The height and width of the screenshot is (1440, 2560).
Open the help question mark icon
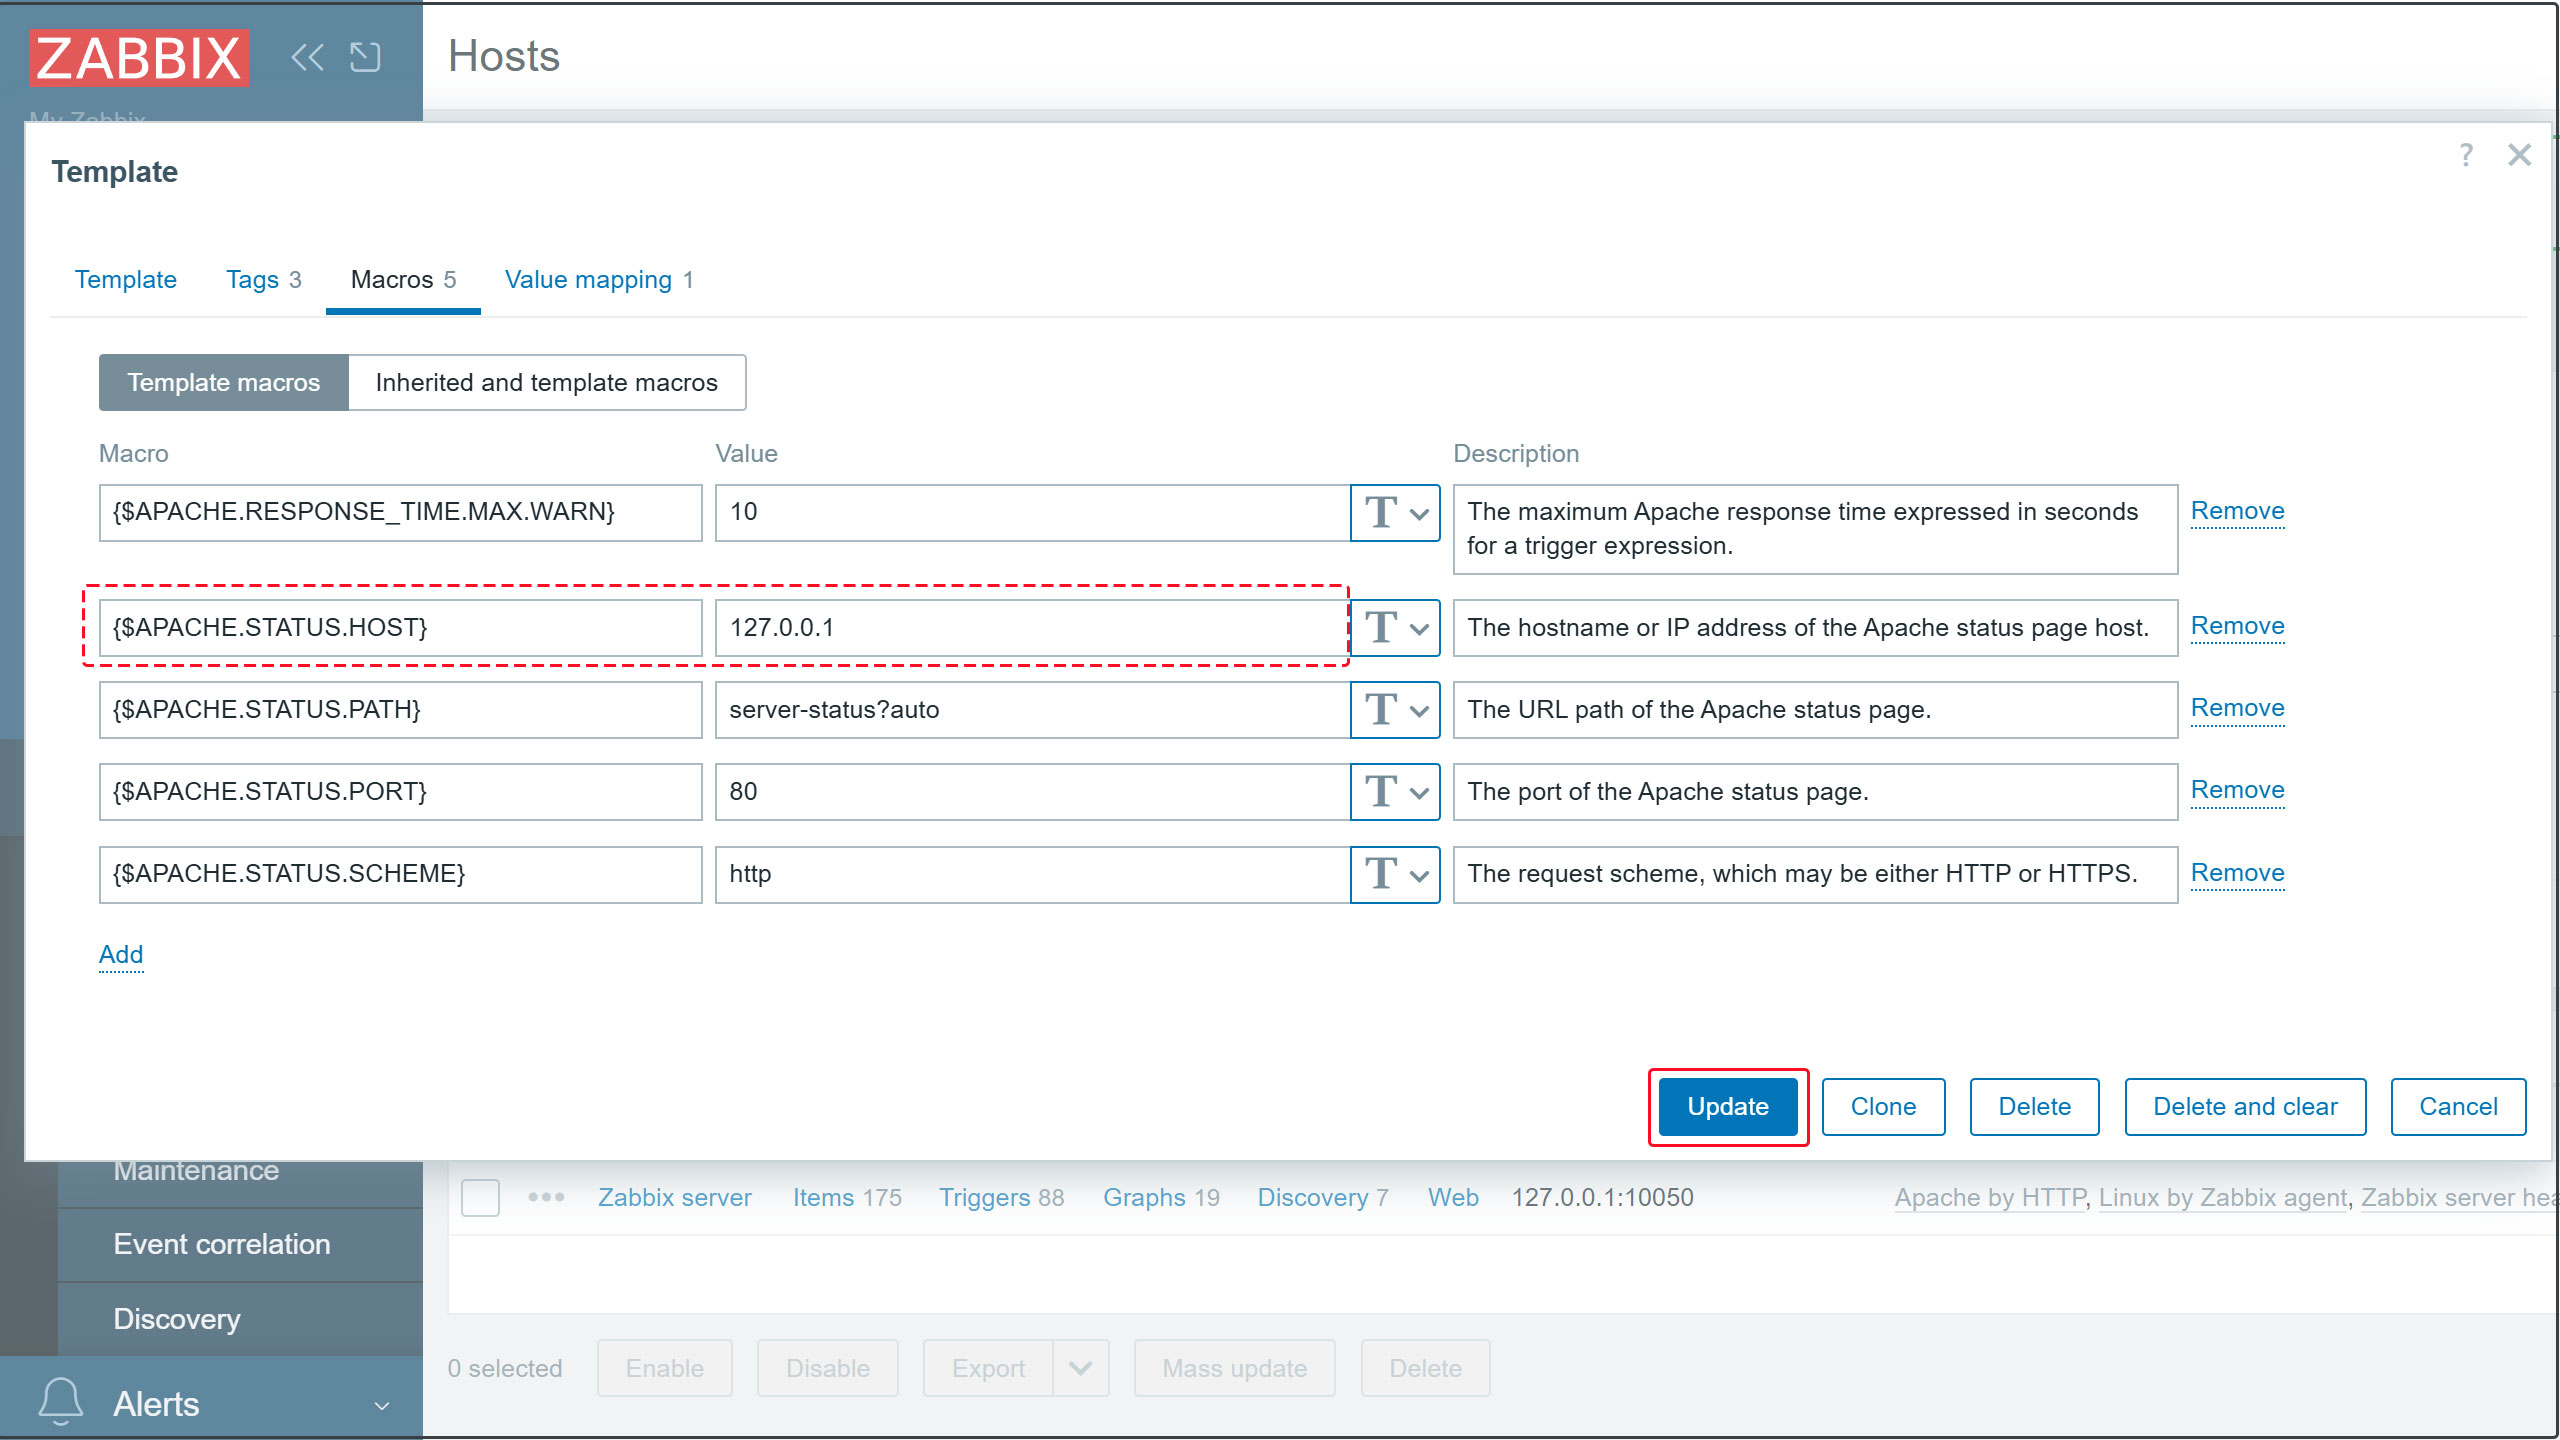[2465, 155]
